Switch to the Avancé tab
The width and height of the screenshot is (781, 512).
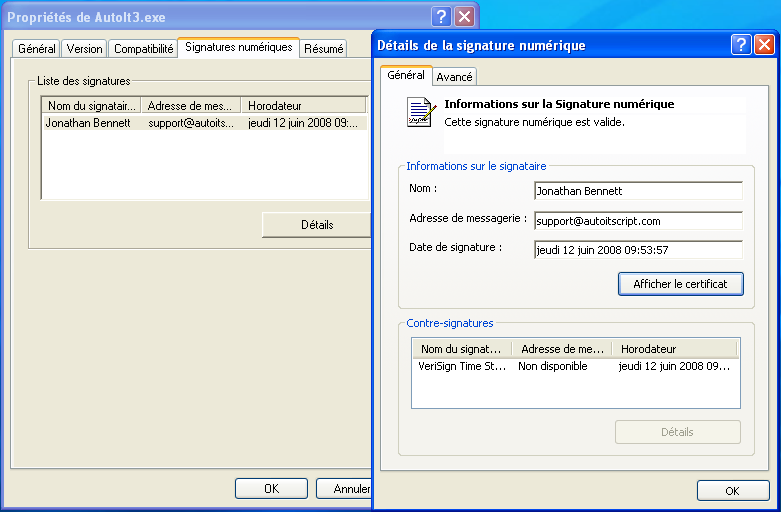pyautogui.click(x=455, y=76)
